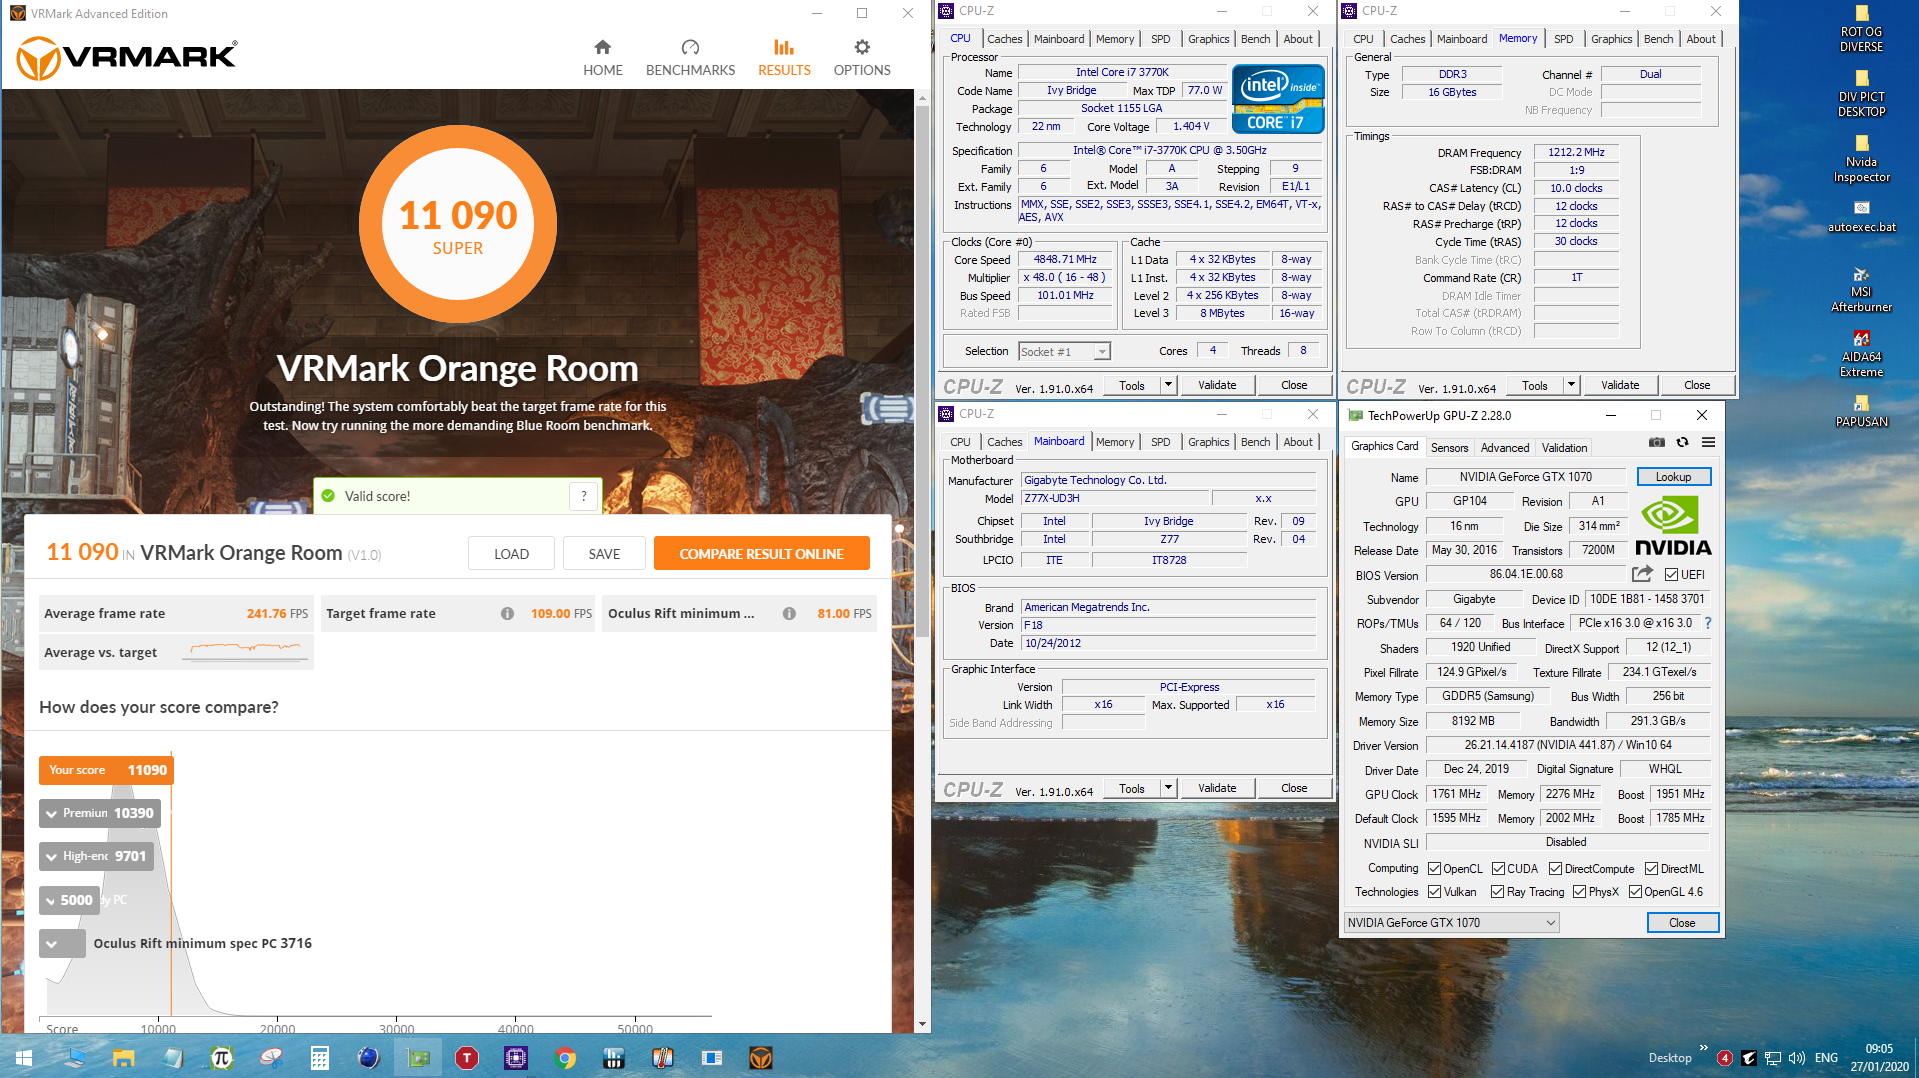The image size is (1919, 1078).
Task: Expand Oculus Rift minimum spec PC entry
Action: 62,943
